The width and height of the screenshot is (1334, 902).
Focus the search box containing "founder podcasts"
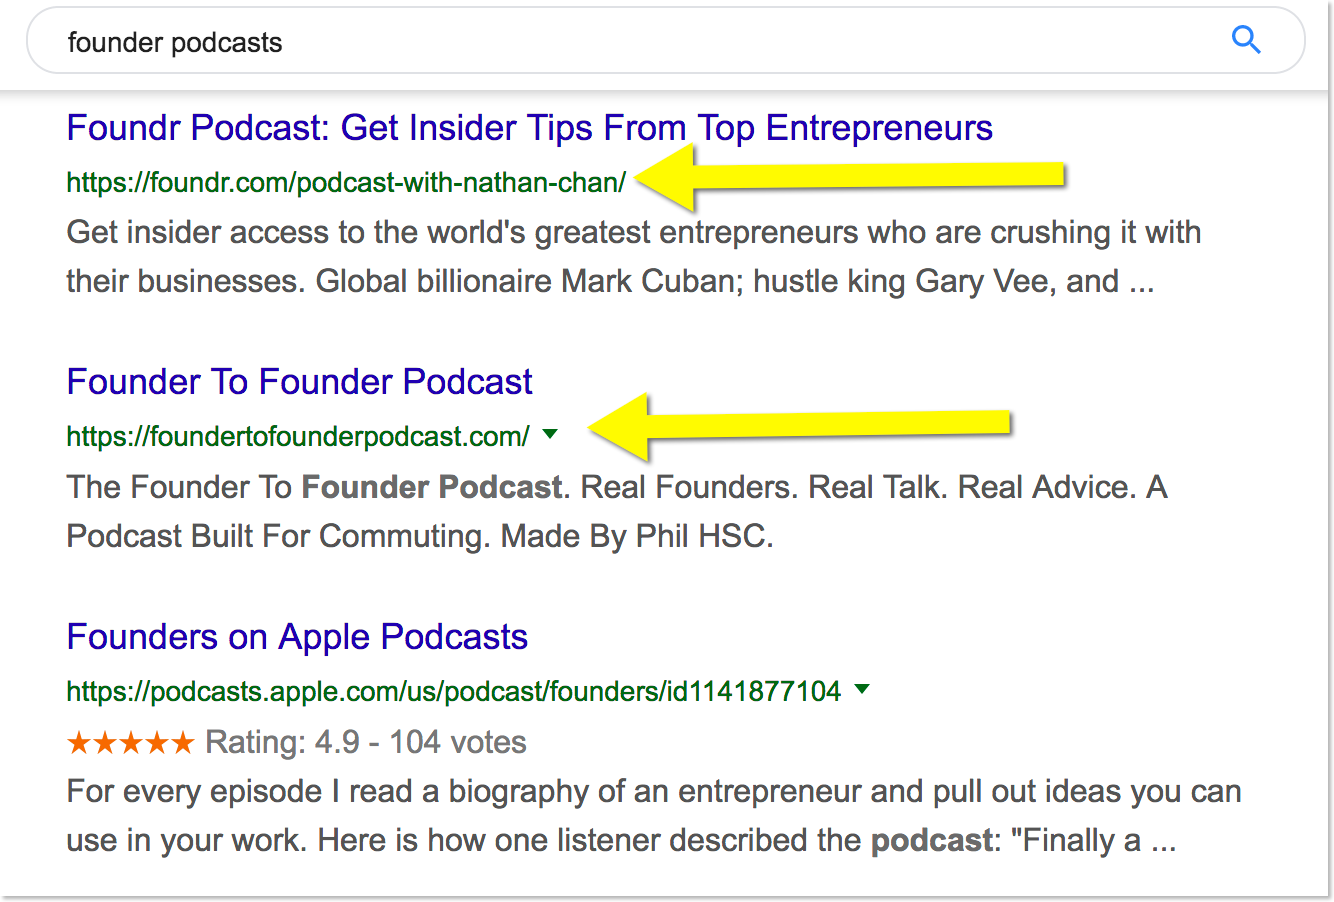point(600,42)
